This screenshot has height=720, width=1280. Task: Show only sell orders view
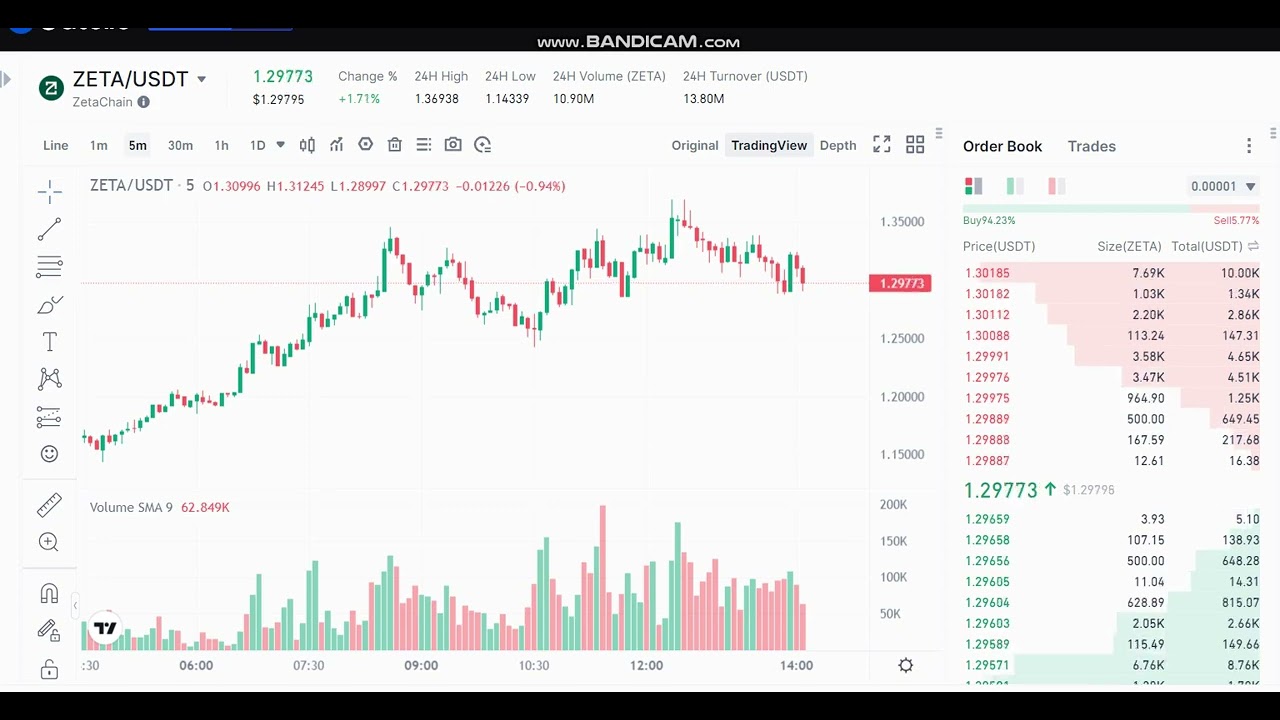tap(1057, 186)
